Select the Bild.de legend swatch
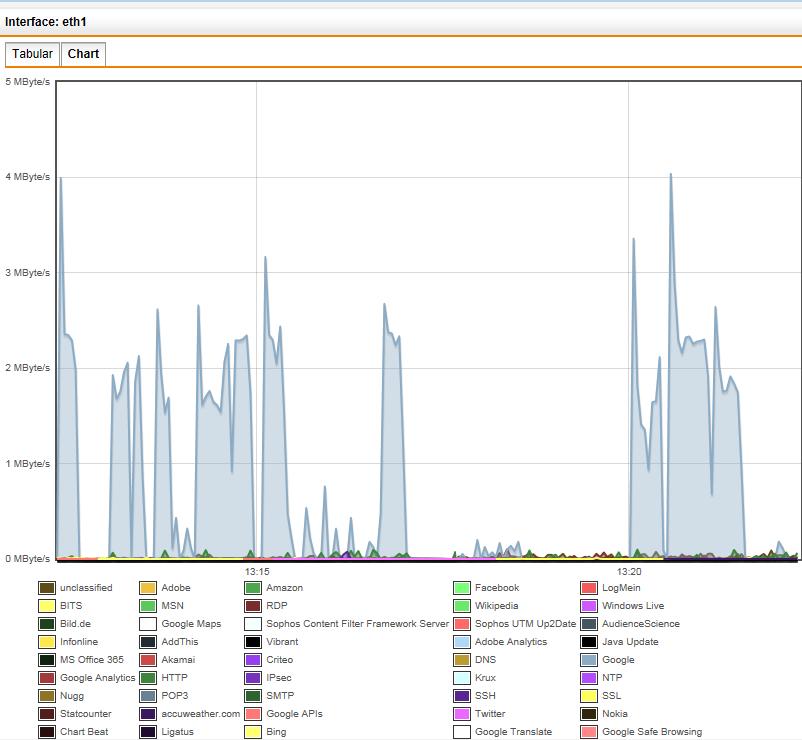Screen dimensions: 802x740 tap(47, 624)
